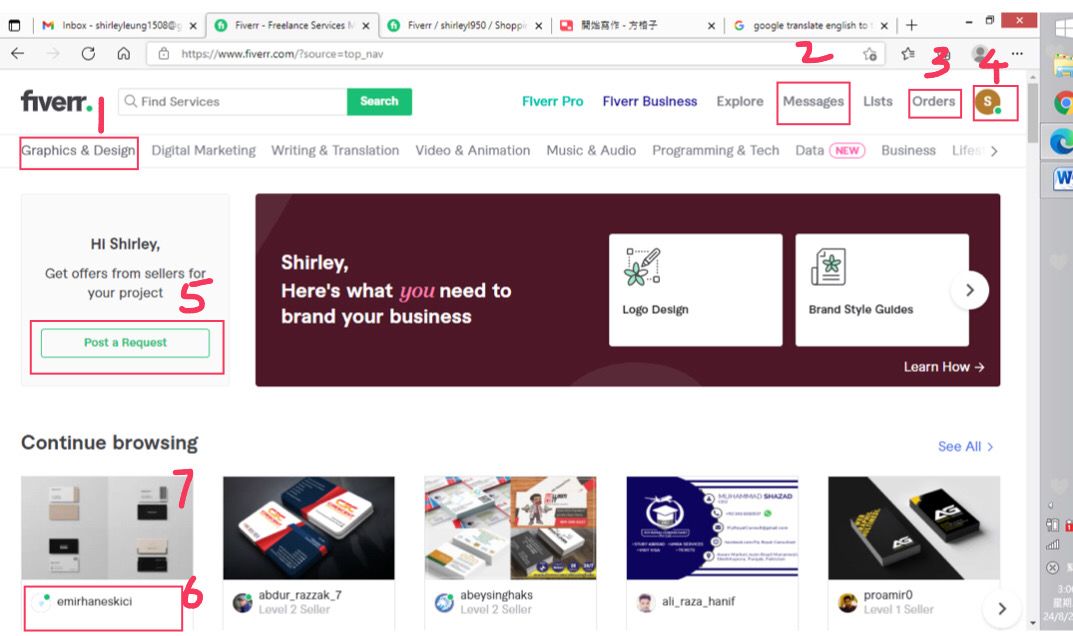Show next gigs with carousel arrow

1002,608
